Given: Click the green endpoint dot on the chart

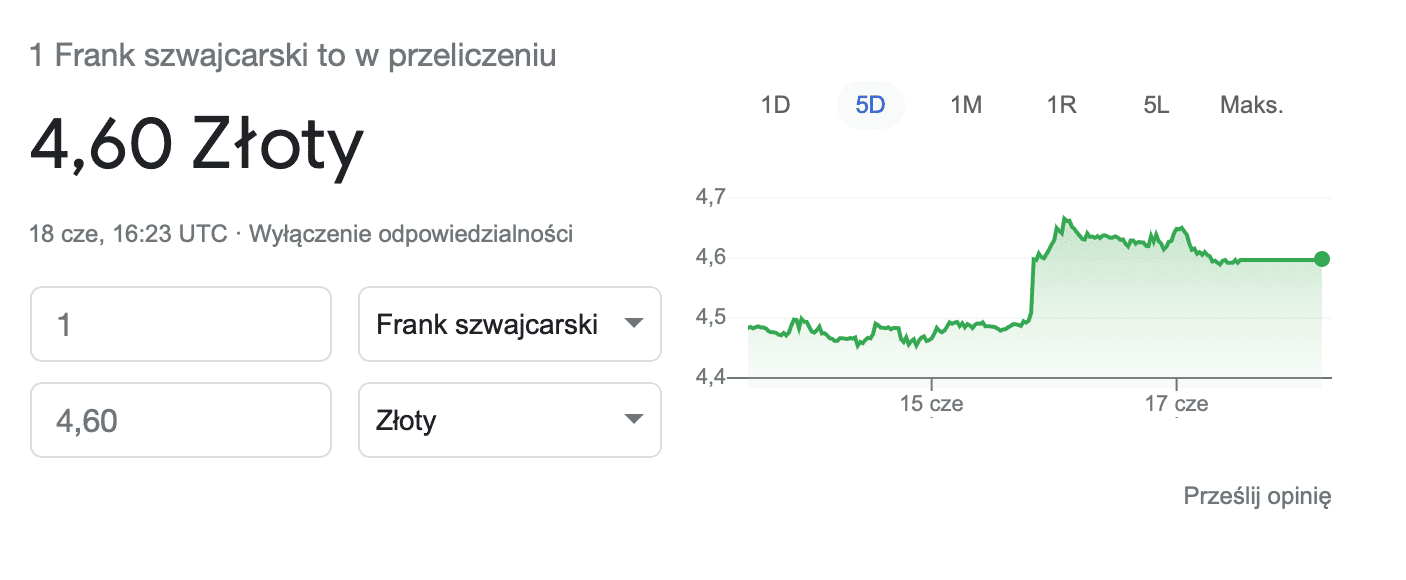Looking at the screenshot, I should point(1322,260).
